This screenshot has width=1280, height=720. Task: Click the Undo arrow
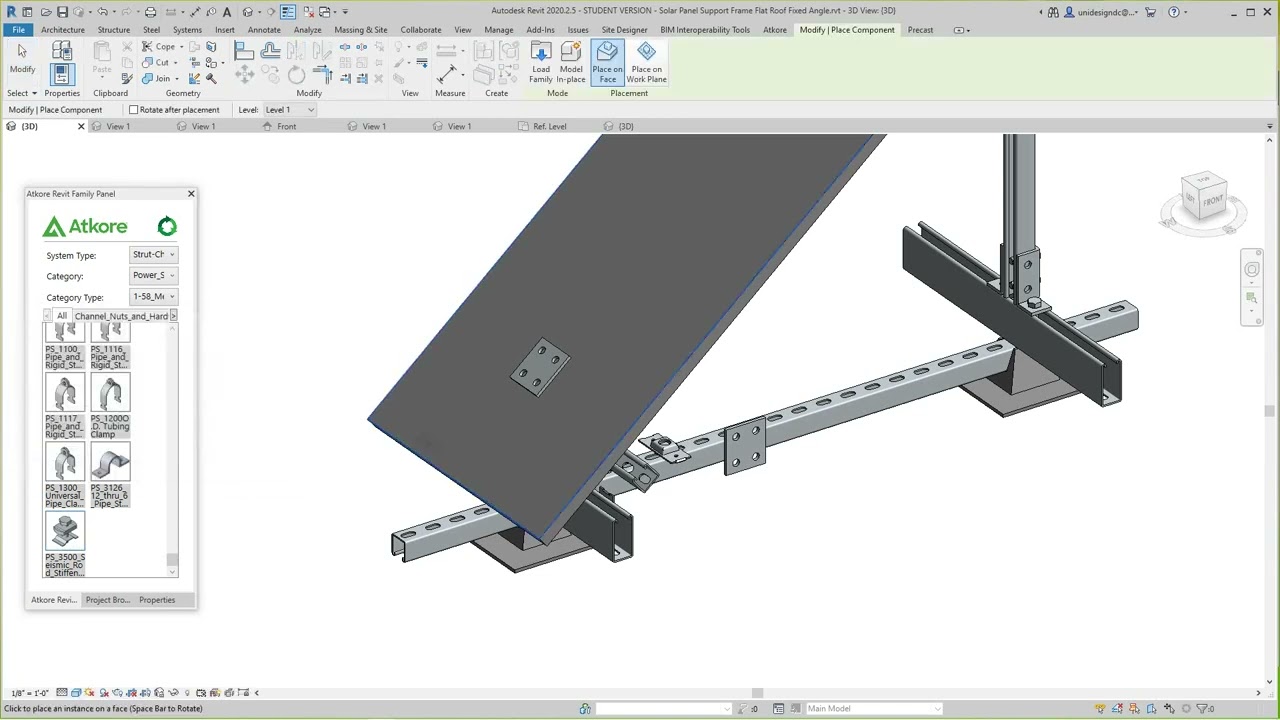[x=102, y=12]
